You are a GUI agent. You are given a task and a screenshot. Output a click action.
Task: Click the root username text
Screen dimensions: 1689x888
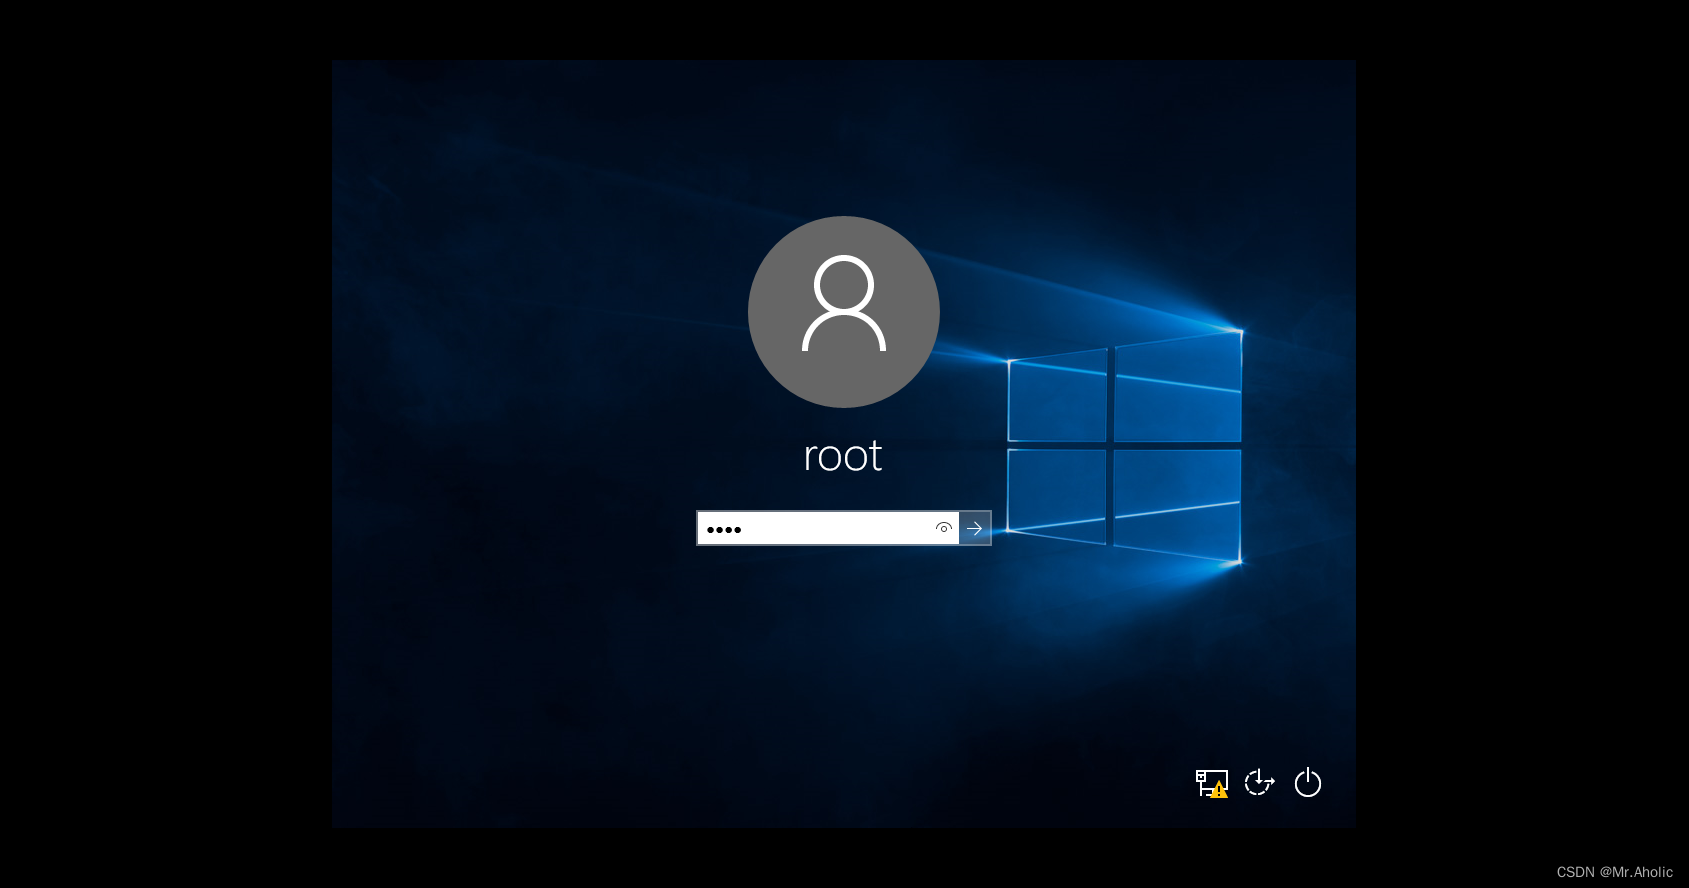point(843,456)
